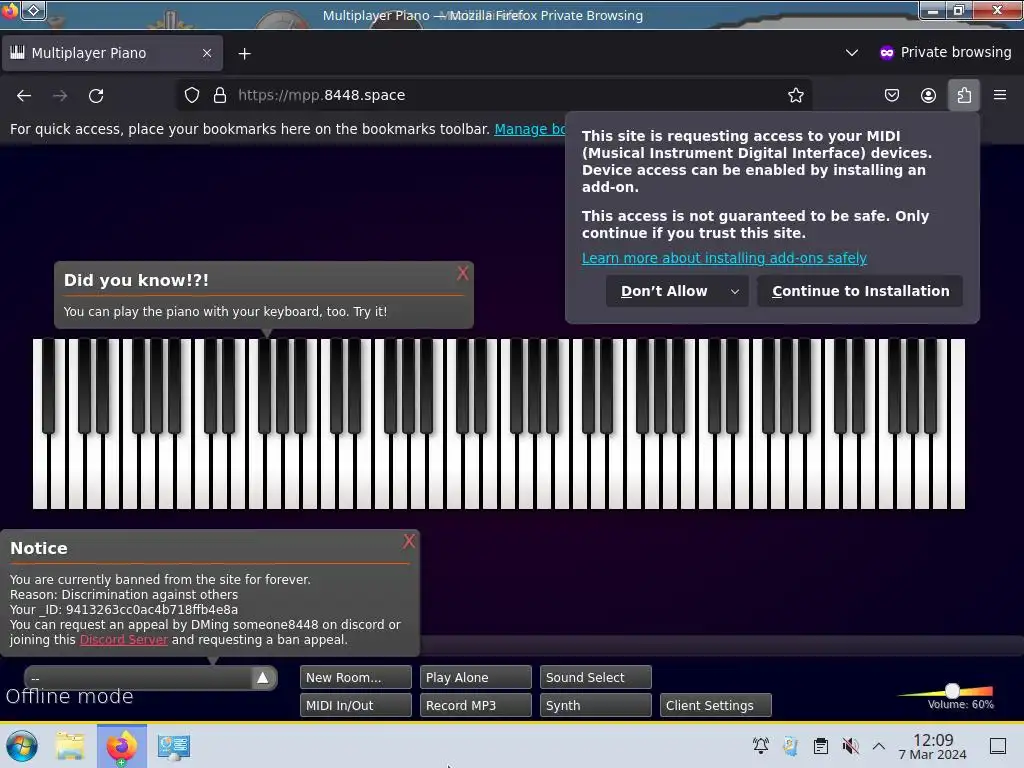Show site security padlock info
Image resolution: width=1024 pixels, height=768 pixels.
pos(220,95)
